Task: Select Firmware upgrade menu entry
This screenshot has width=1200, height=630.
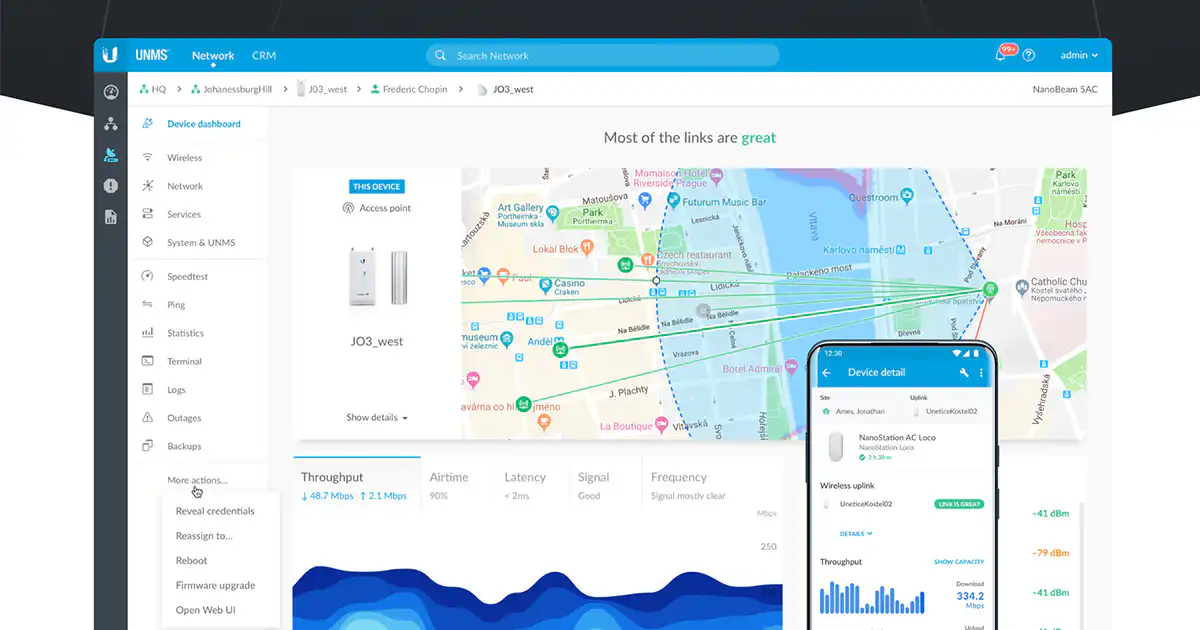Action: (x=216, y=585)
